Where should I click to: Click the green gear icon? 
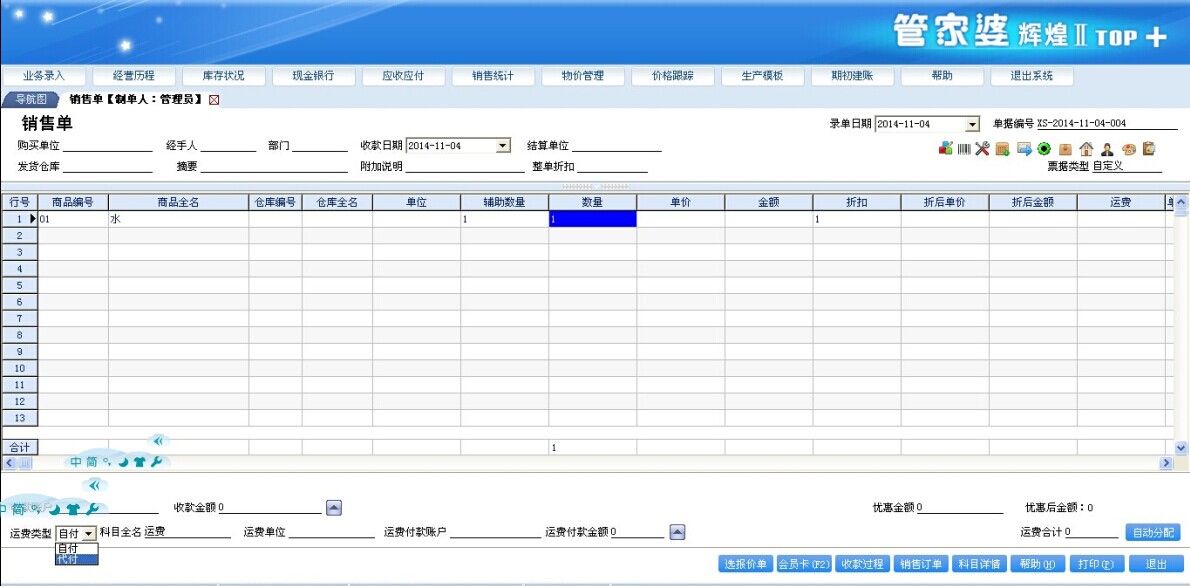point(1044,149)
